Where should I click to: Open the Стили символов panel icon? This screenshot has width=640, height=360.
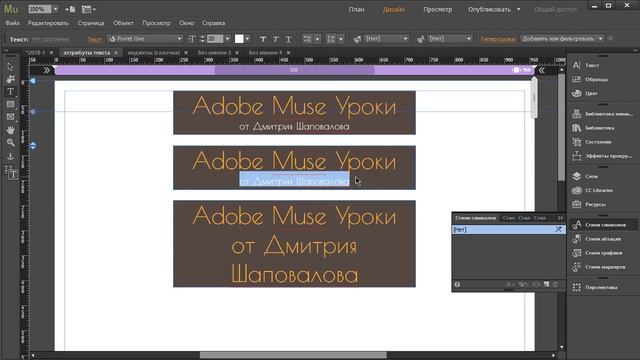point(577,225)
